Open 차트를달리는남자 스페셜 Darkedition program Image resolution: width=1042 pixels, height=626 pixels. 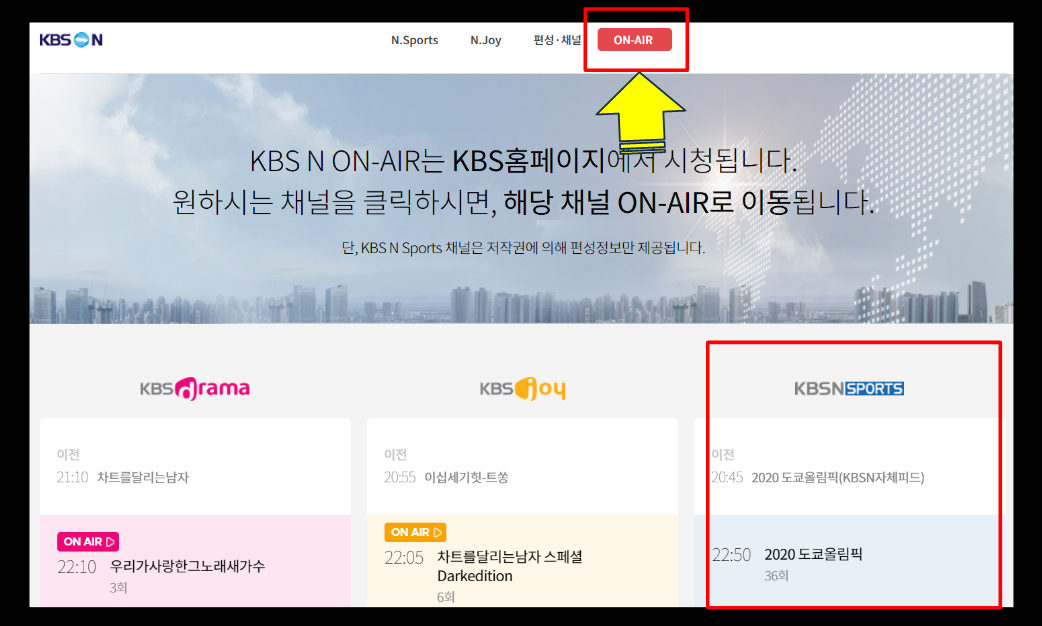tap(510, 566)
